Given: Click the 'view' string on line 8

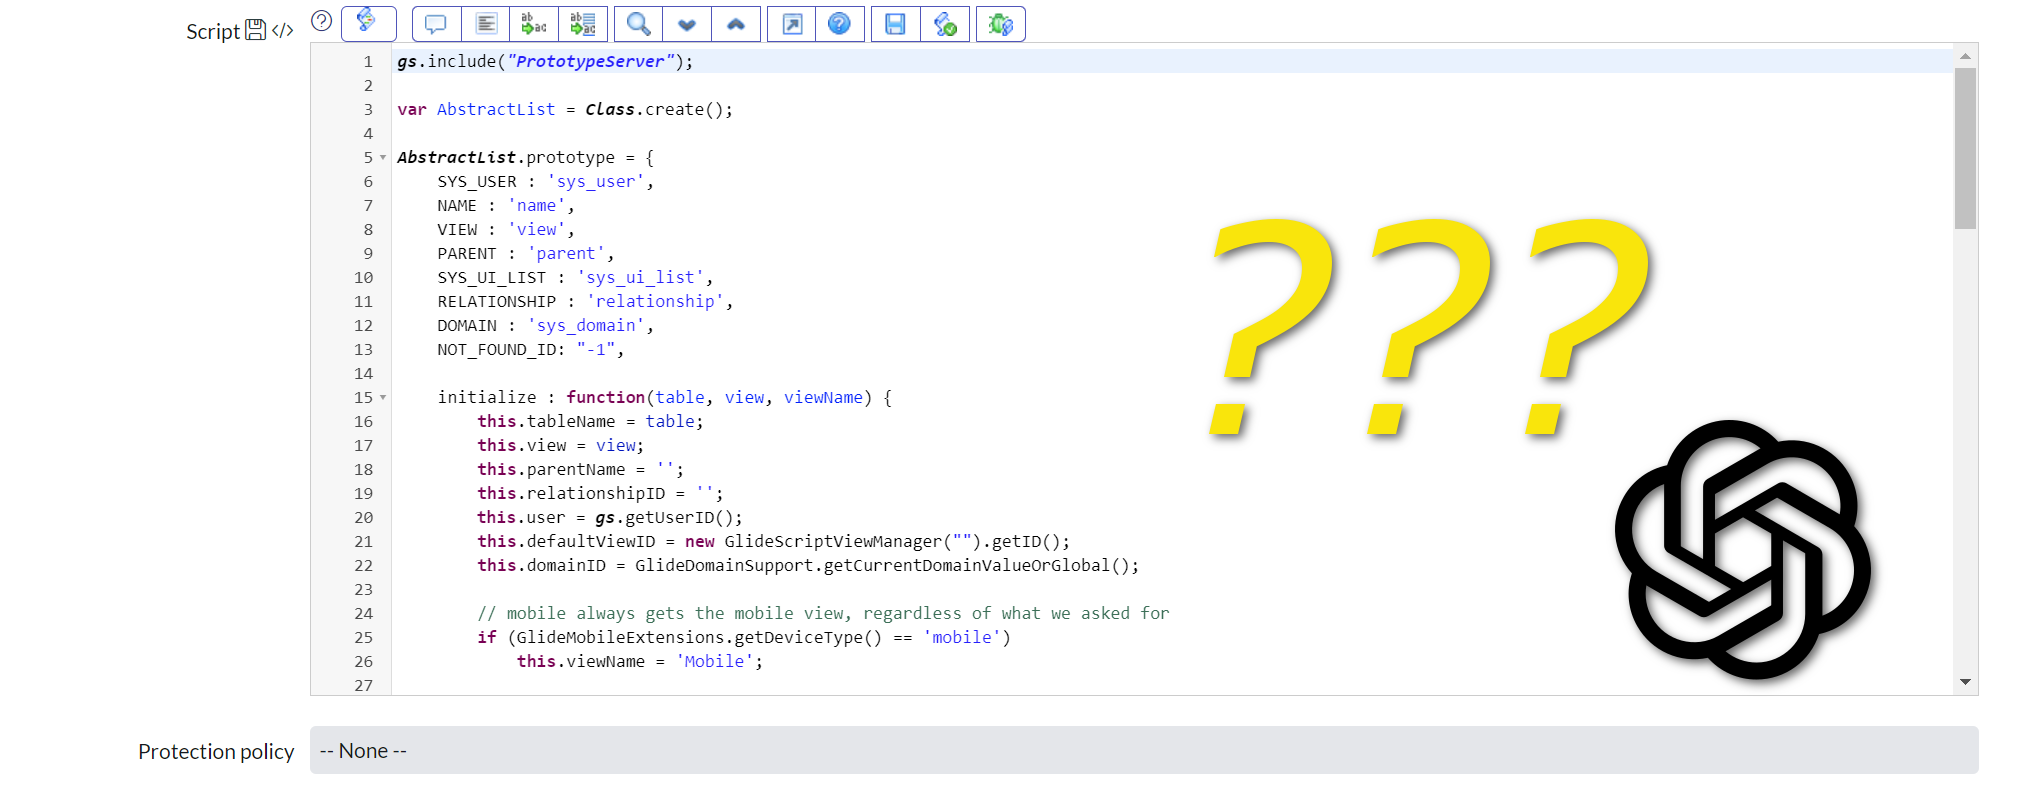Looking at the screenshot, I should pos(537,230).
